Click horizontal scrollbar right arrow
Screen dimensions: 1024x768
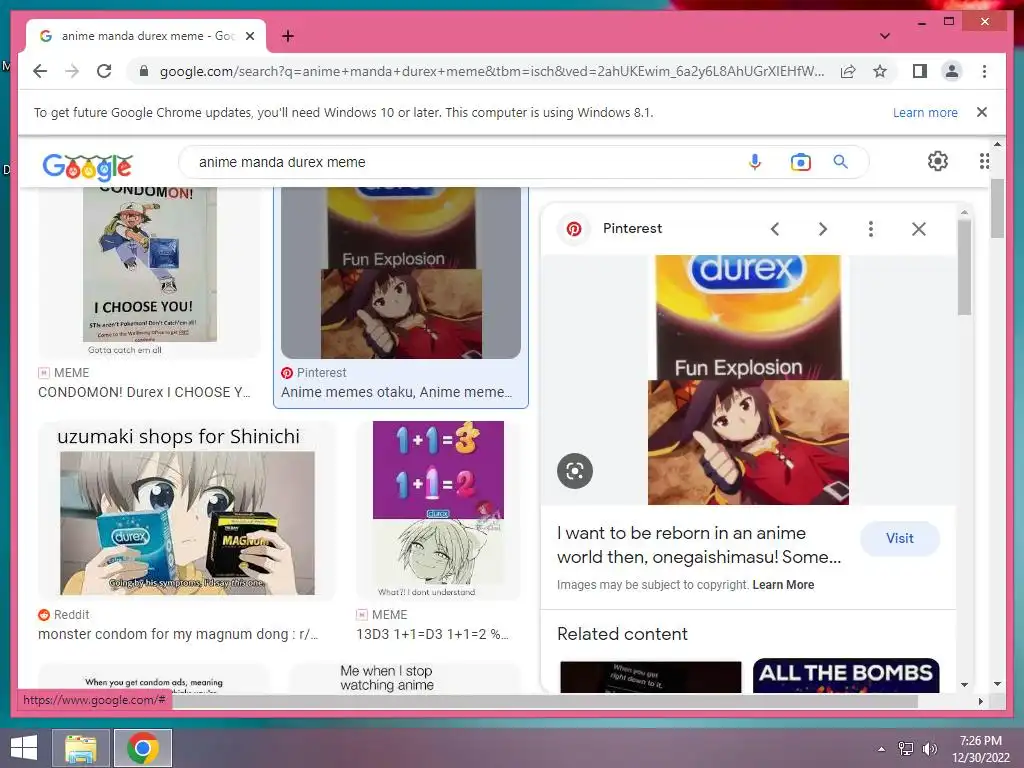tap(980, 701)
